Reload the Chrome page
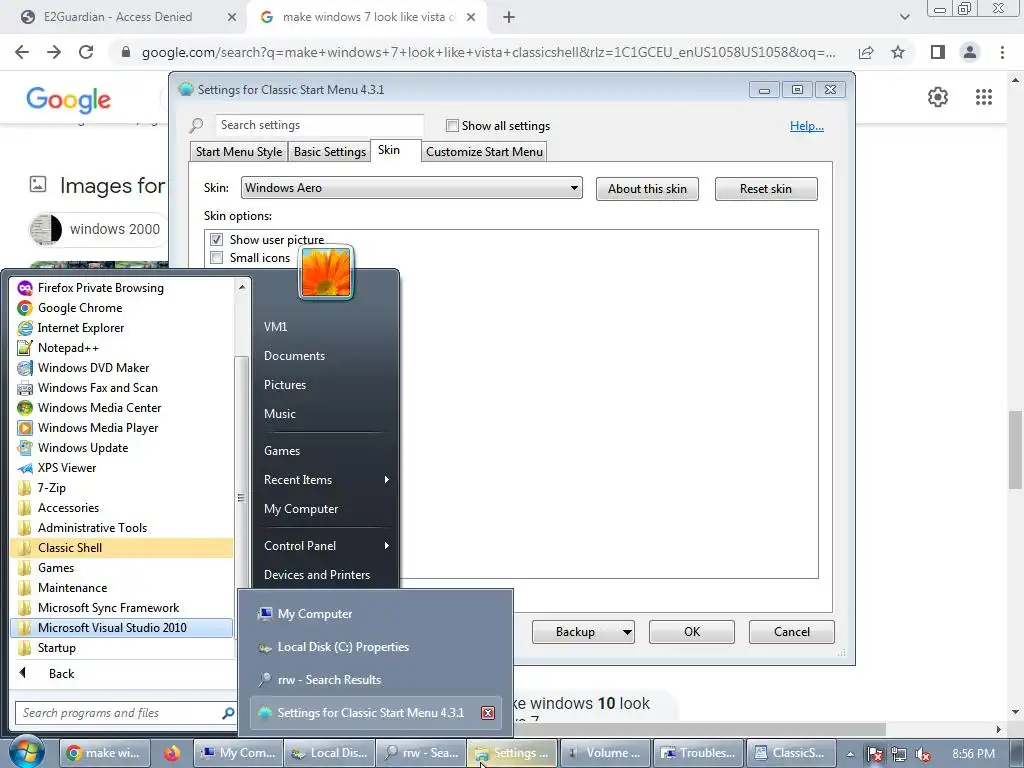This screenshot has width=1024, height=768. pos(86,52)
